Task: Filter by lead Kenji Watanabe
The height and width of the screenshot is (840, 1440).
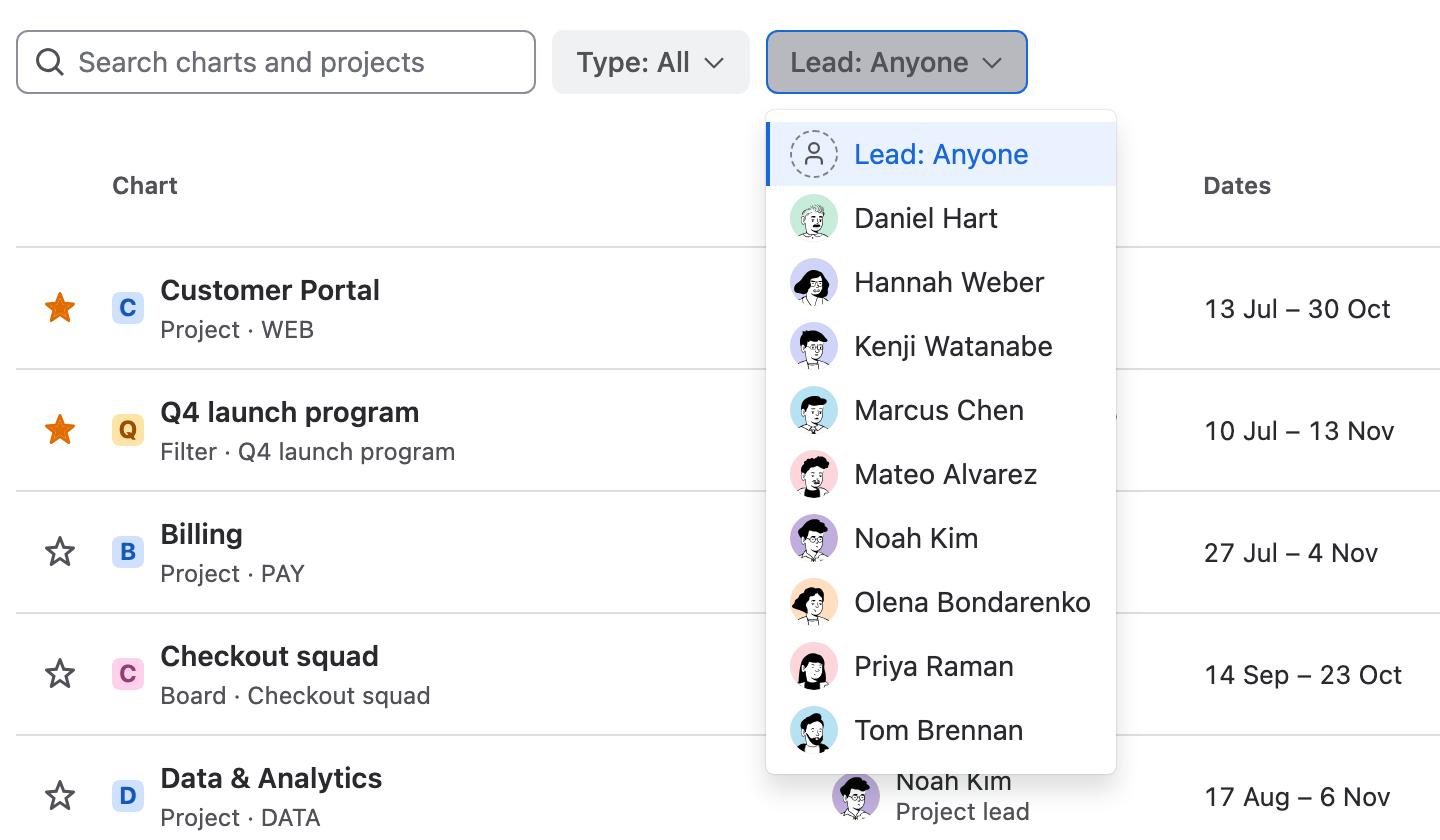Action: coord(941,346)
